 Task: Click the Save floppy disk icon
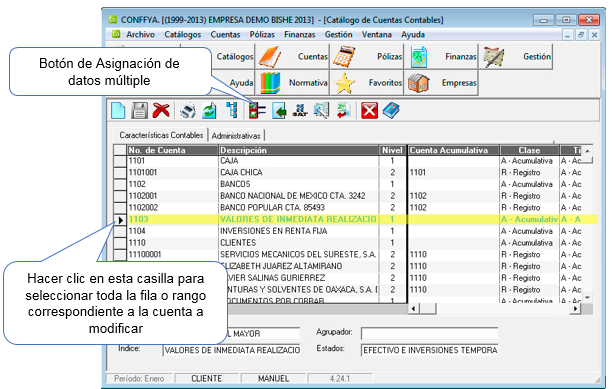(x=139, y=110)
